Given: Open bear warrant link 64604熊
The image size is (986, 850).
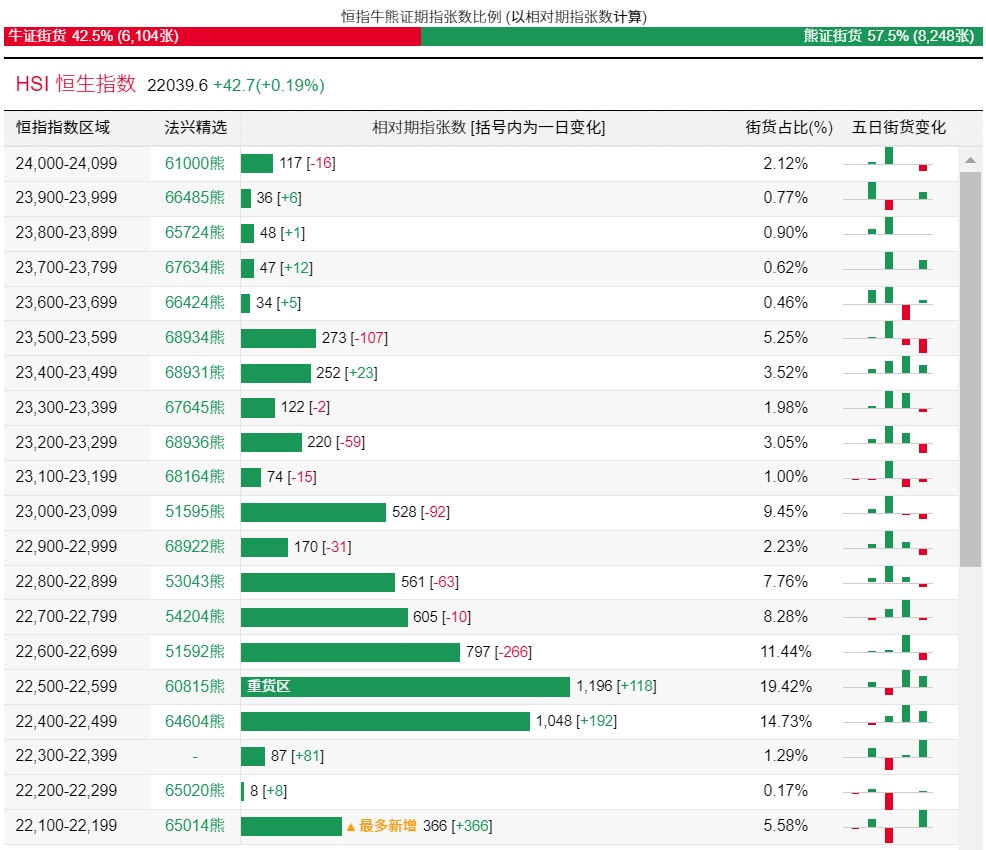Looking at the screenshot, I should tap(195, 722).
